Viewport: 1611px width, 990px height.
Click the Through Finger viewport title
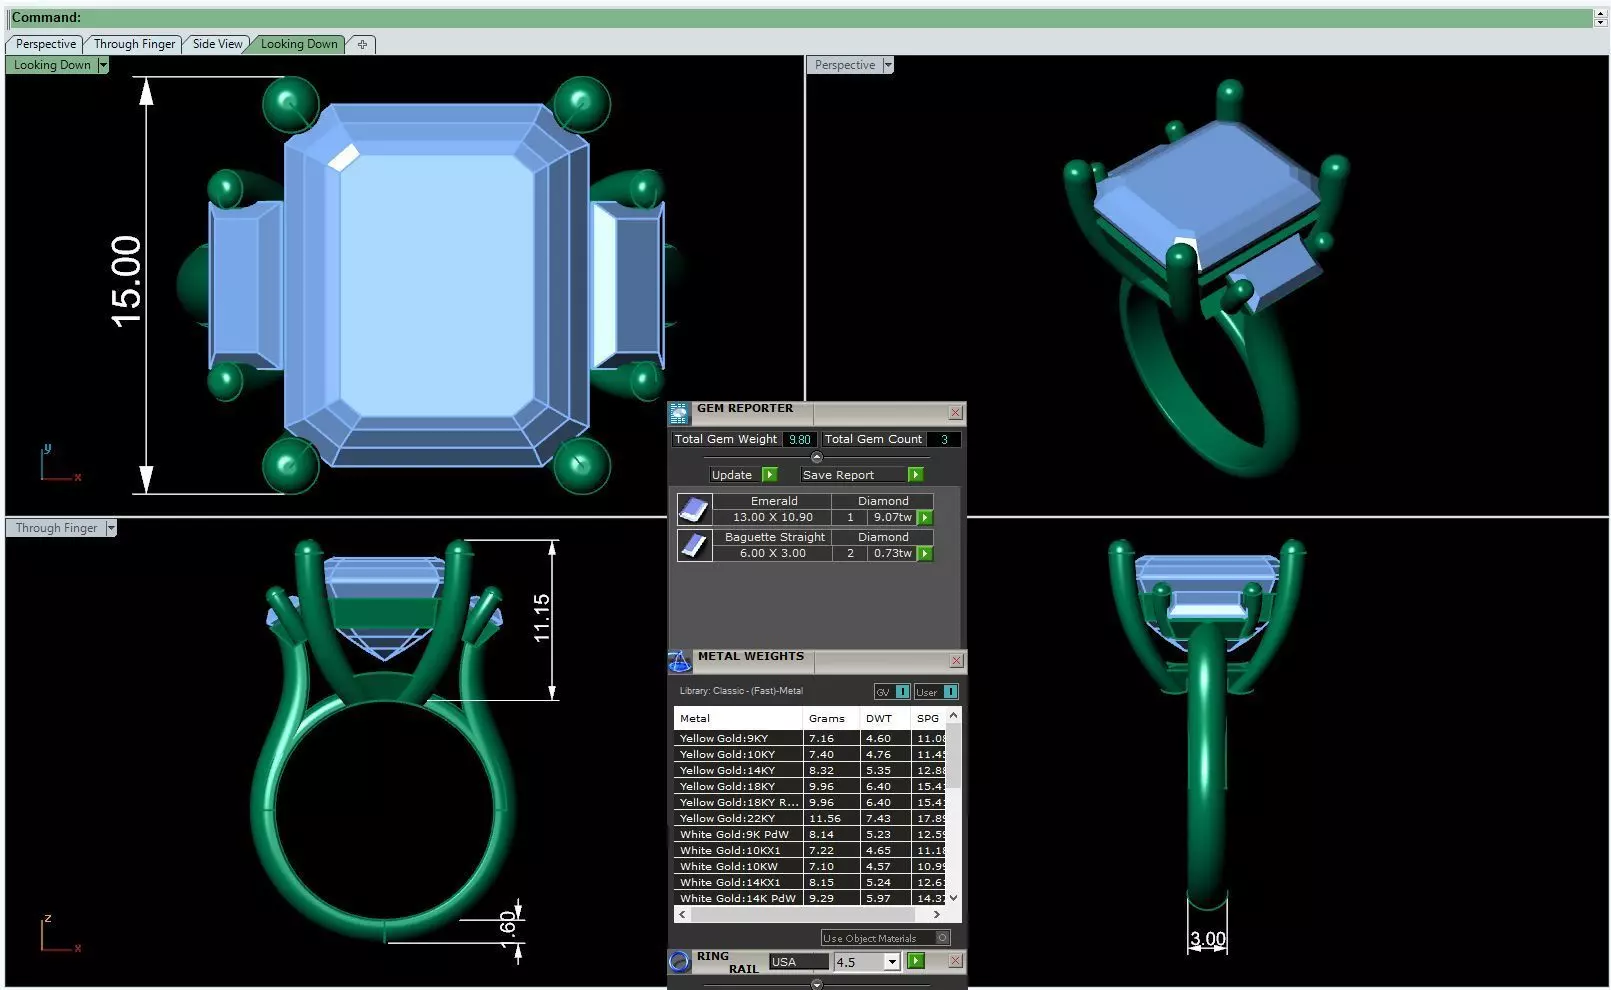[x=56, y=528]
